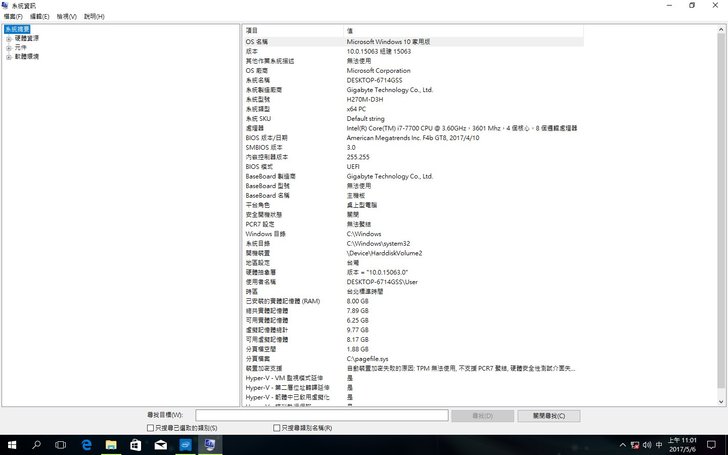728x455 pixels.
Task: Click the vertical scrollbar thumb in the details pane
Action: 721,210
